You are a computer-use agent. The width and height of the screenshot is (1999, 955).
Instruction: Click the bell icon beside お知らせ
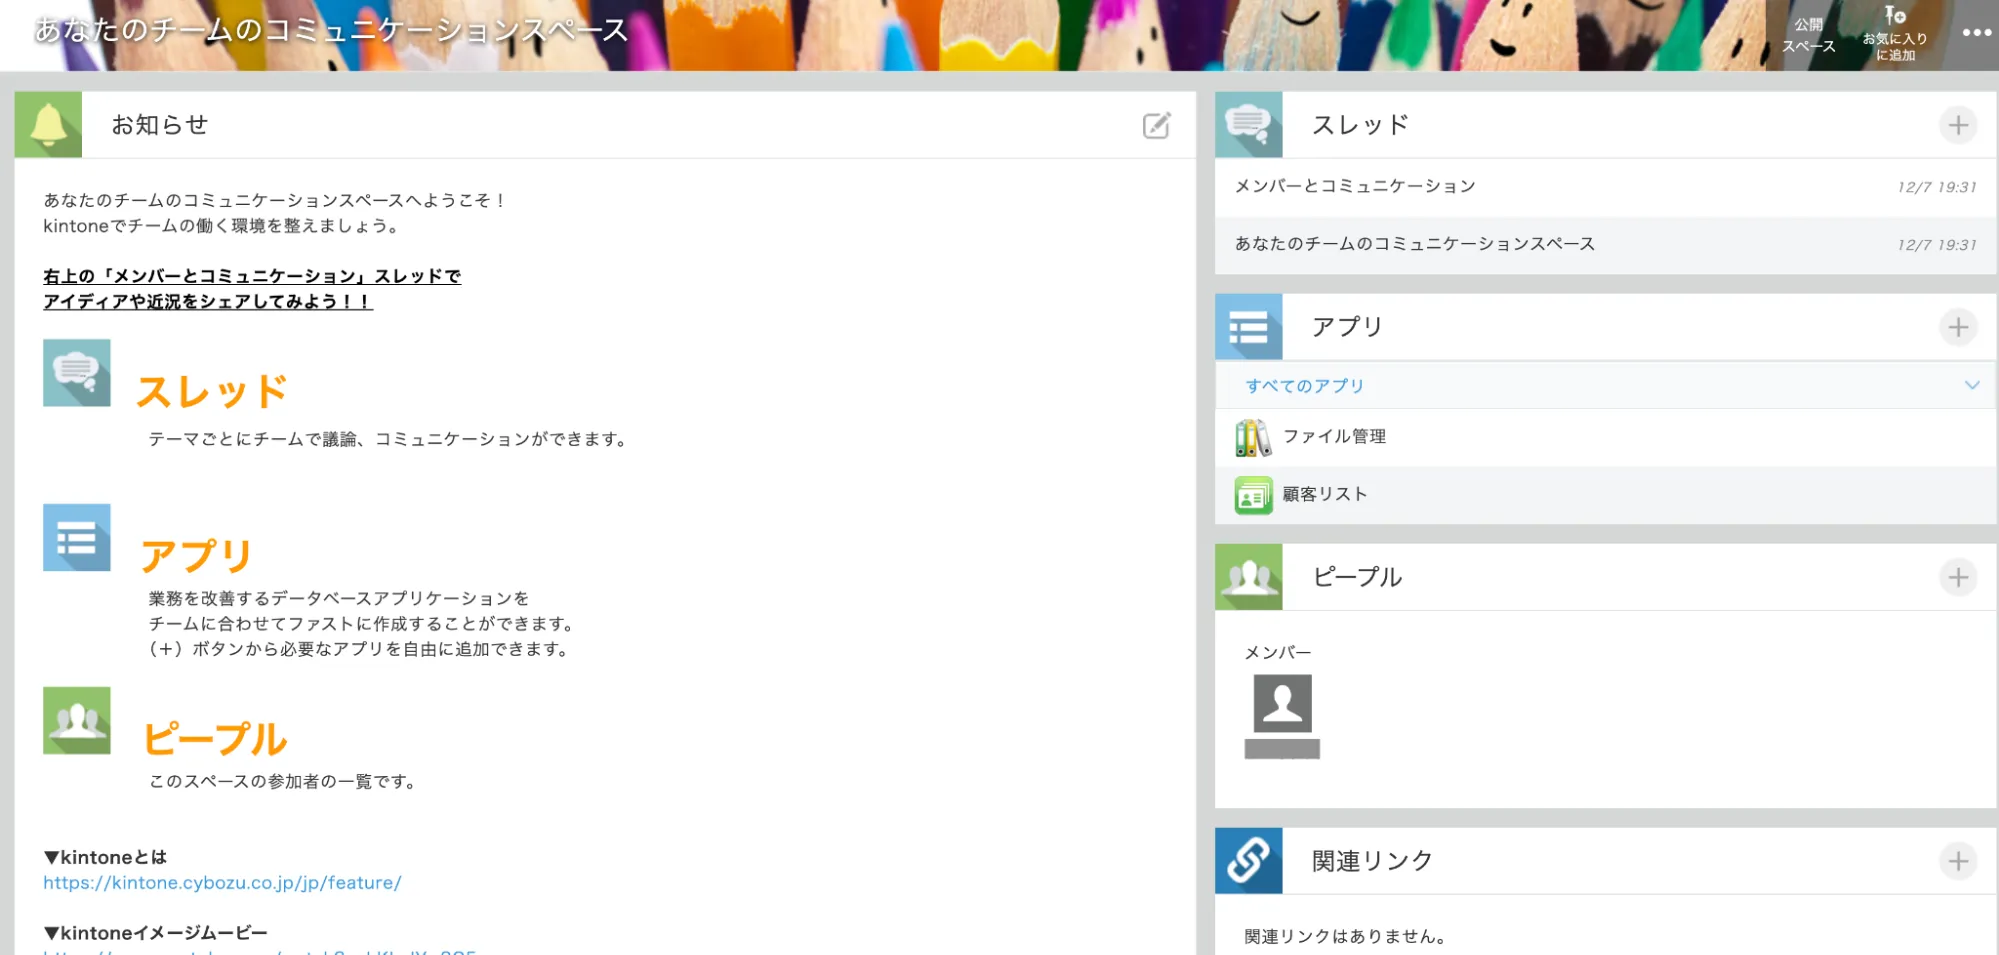(48, 125)
